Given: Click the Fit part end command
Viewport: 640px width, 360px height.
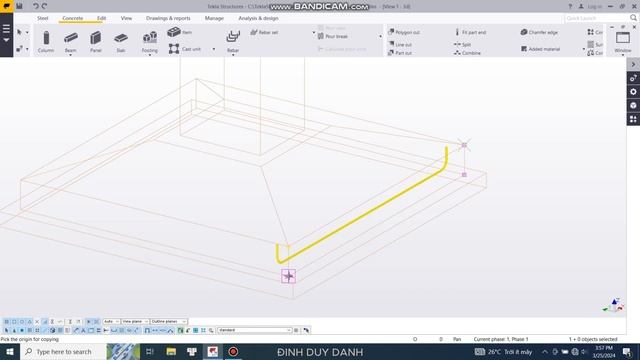Looking at the screenshot, I should coord(470,32).
